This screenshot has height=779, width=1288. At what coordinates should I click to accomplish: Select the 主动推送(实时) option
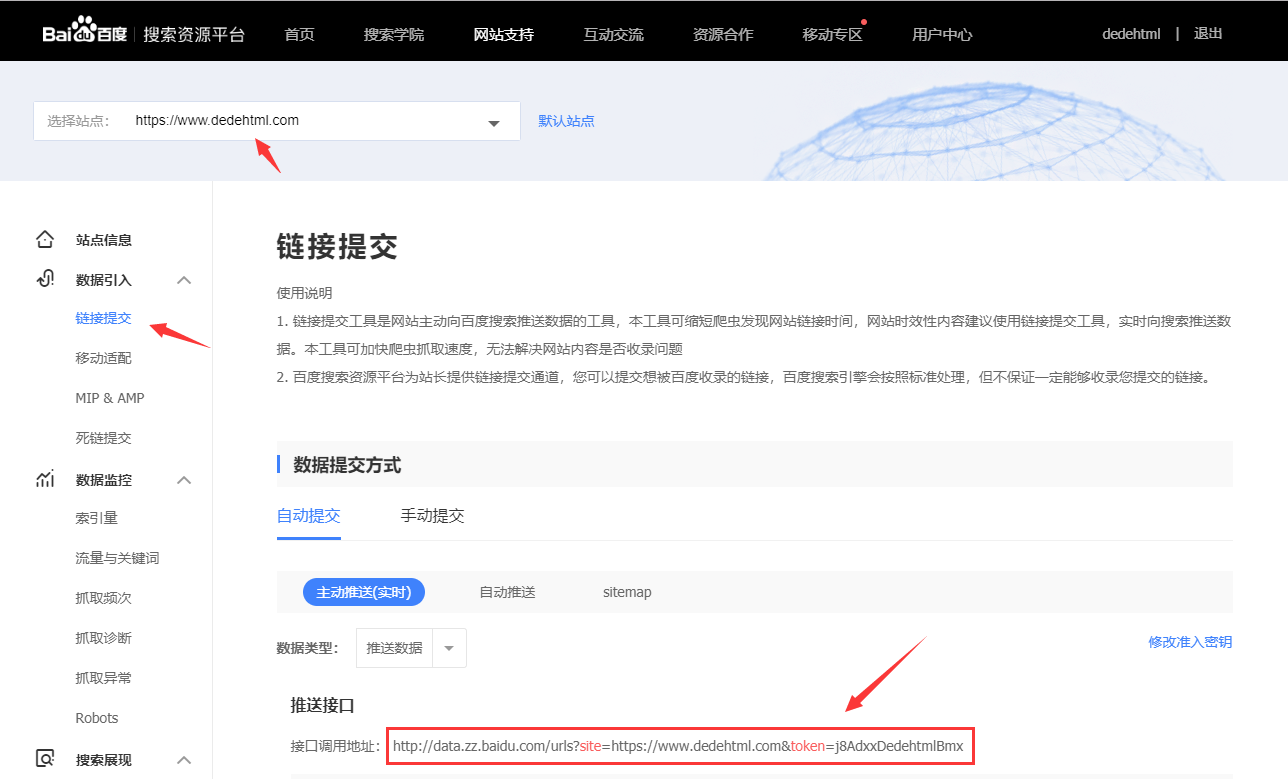point(364,592)
